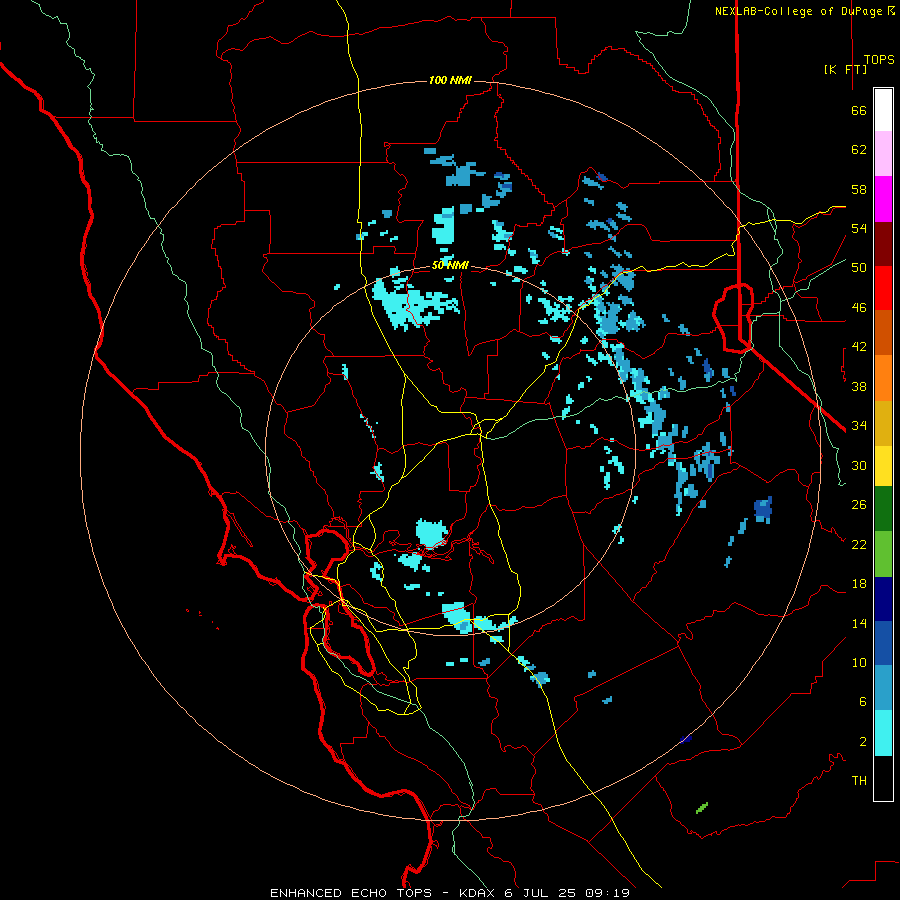Pick the bright red legend swatch
Screen dimensions: 900x900
[883, 288]
